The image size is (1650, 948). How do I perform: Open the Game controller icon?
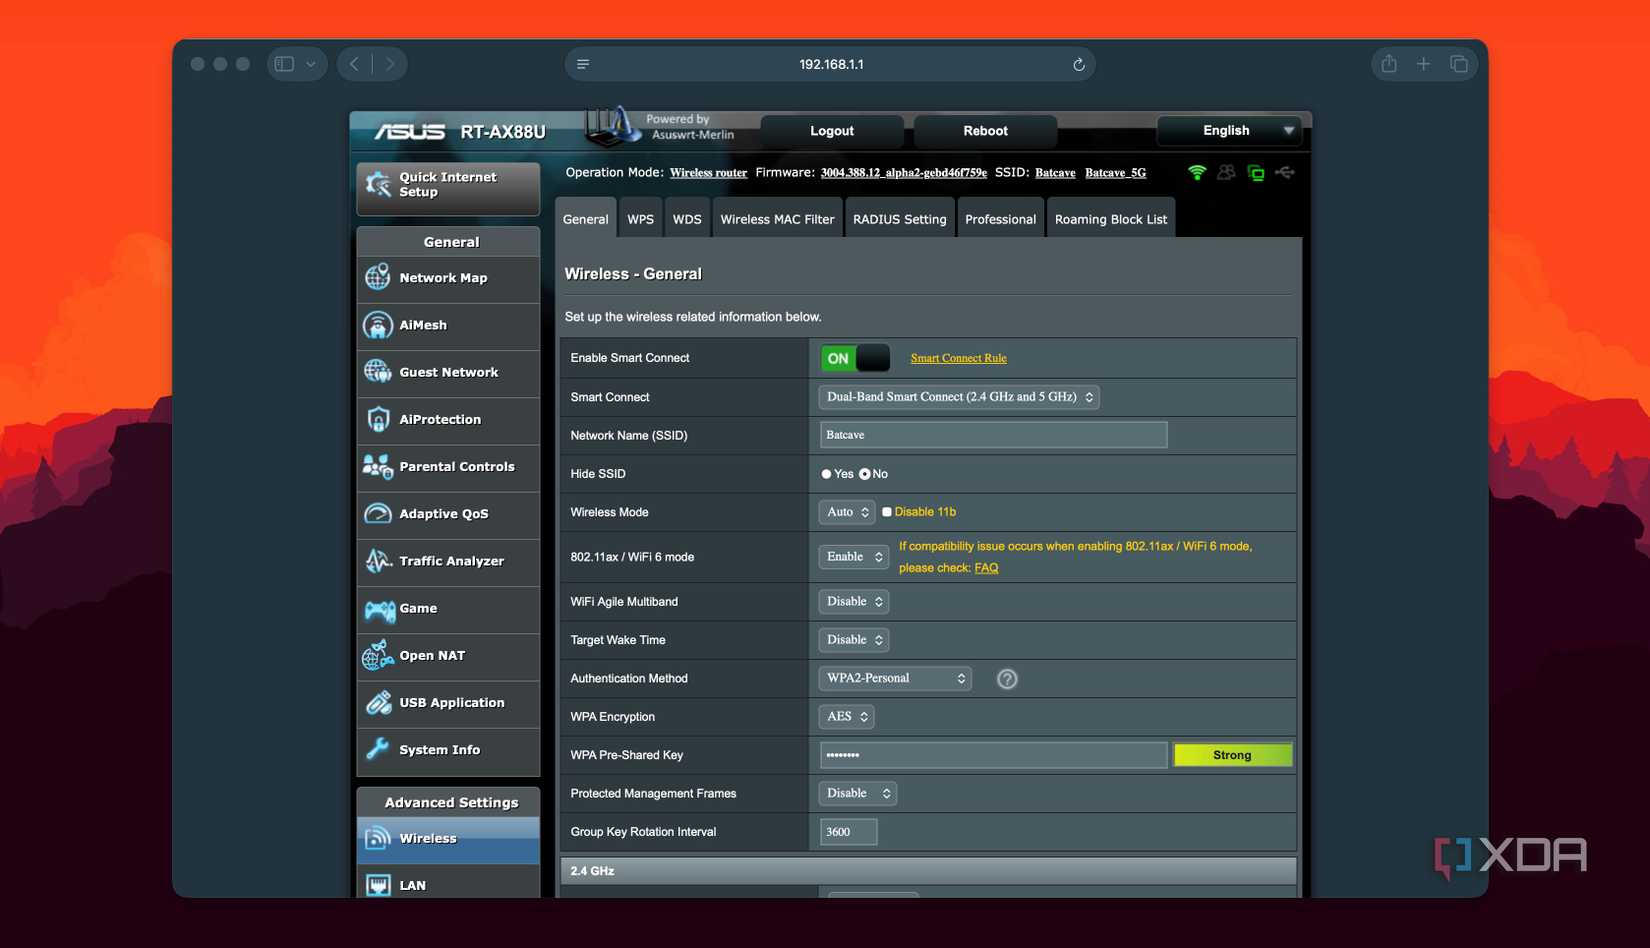[x=379, y=609]
